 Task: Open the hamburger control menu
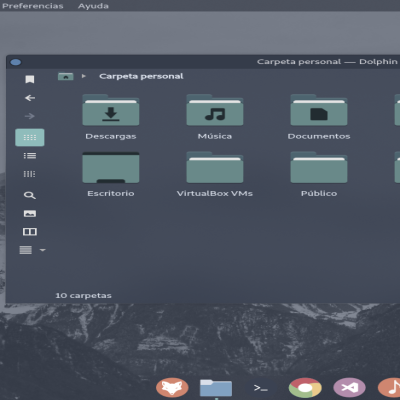pos(26,250)
